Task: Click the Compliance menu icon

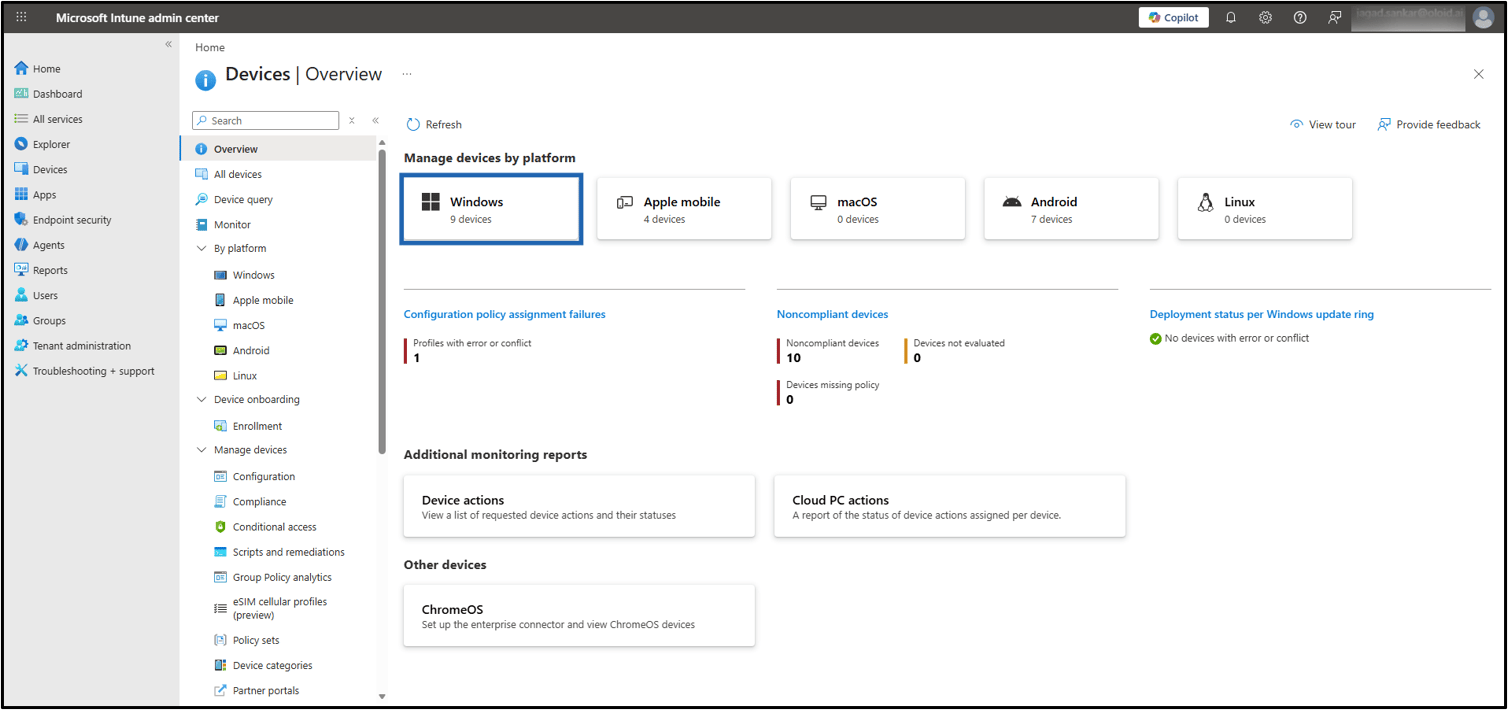Action: pyautogui.click(x=221, y=502)
